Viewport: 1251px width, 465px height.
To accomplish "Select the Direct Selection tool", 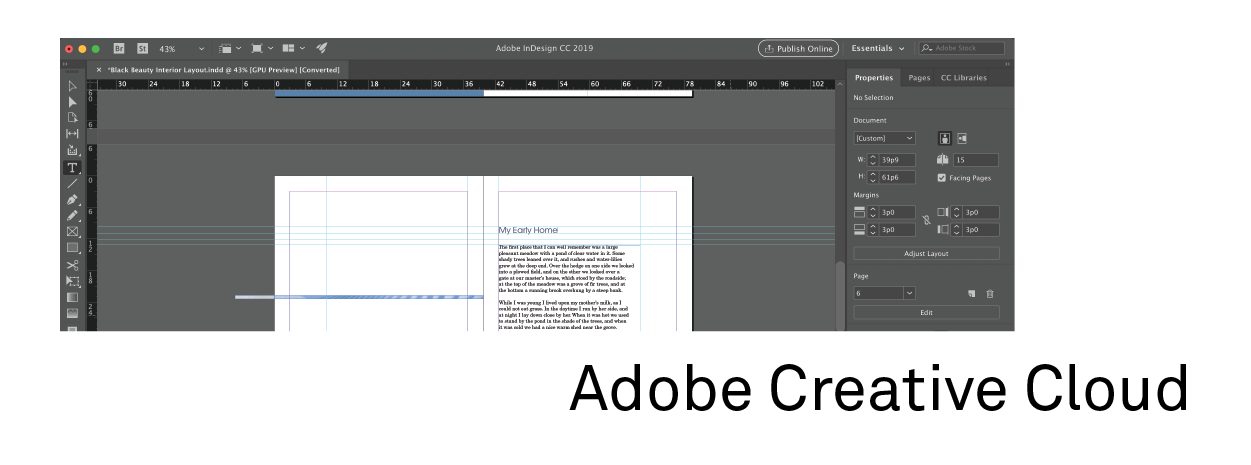I will coord(72,102).
